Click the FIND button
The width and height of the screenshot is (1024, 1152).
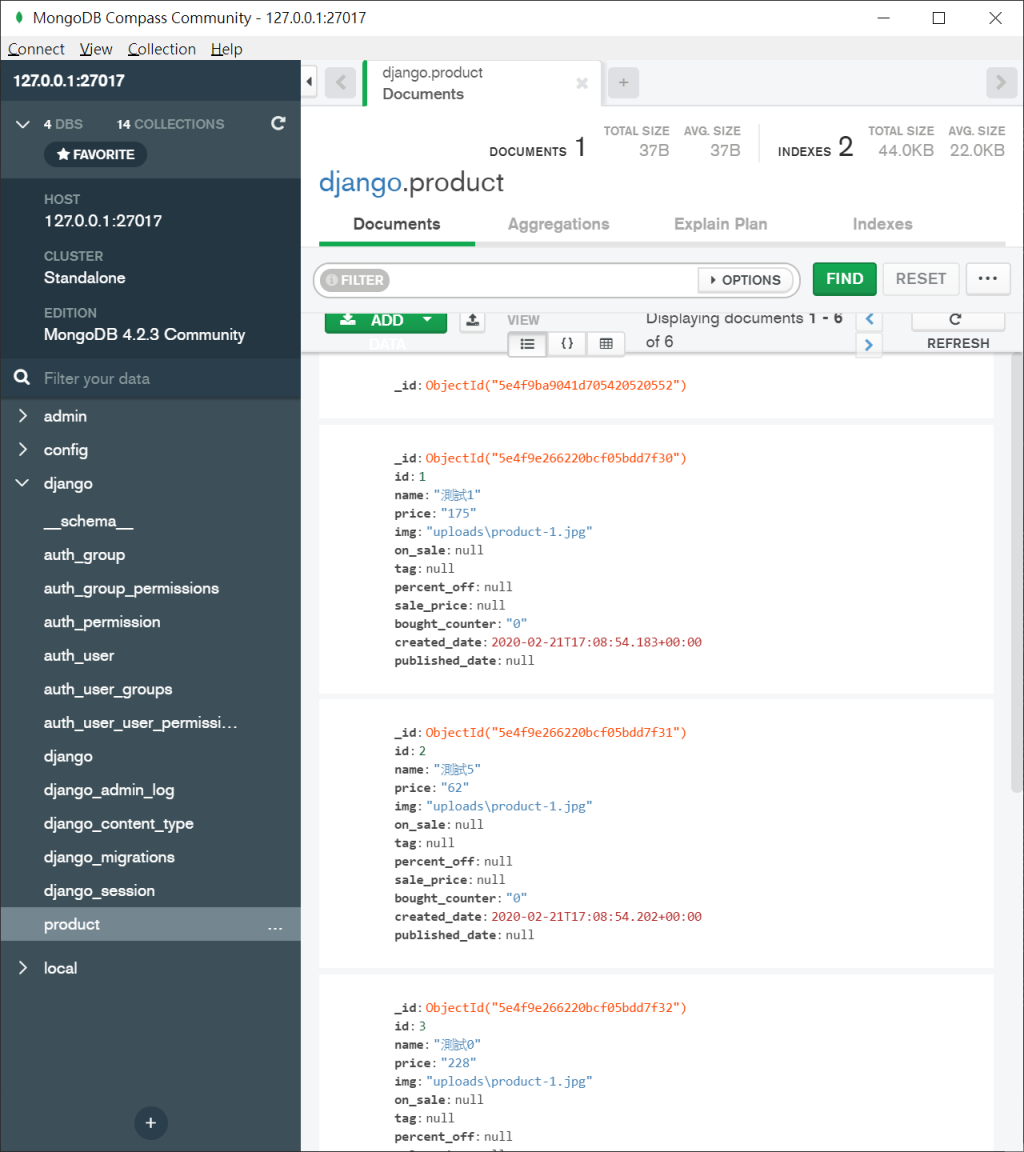coord(845,279)
